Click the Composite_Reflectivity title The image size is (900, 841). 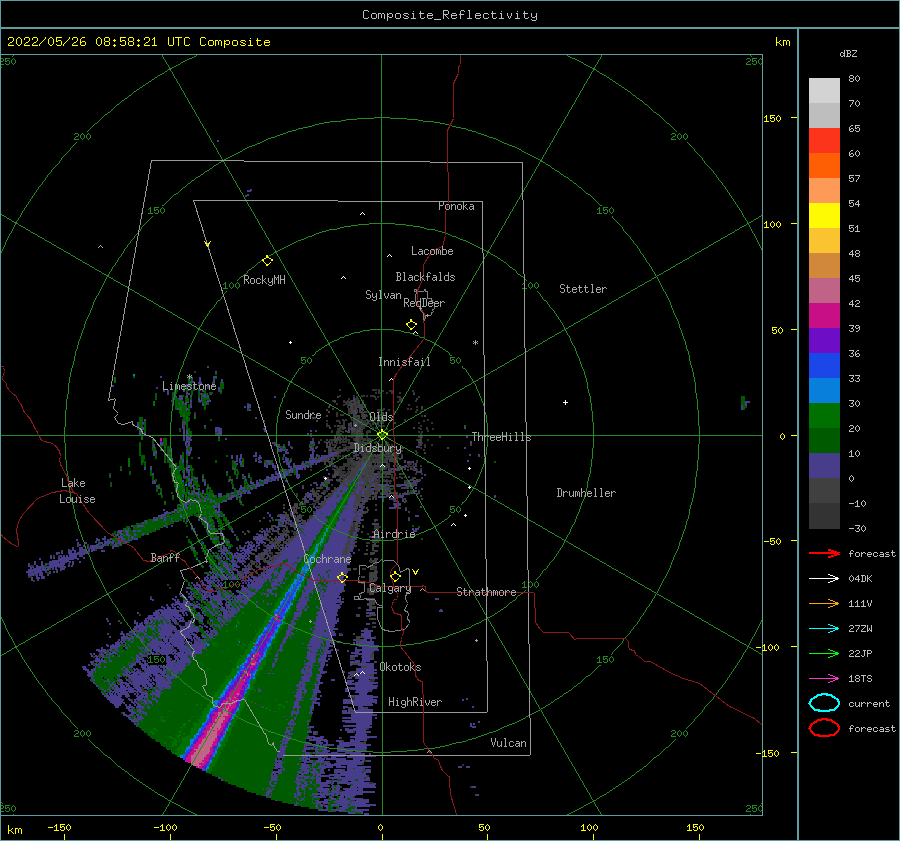[449, 15]
